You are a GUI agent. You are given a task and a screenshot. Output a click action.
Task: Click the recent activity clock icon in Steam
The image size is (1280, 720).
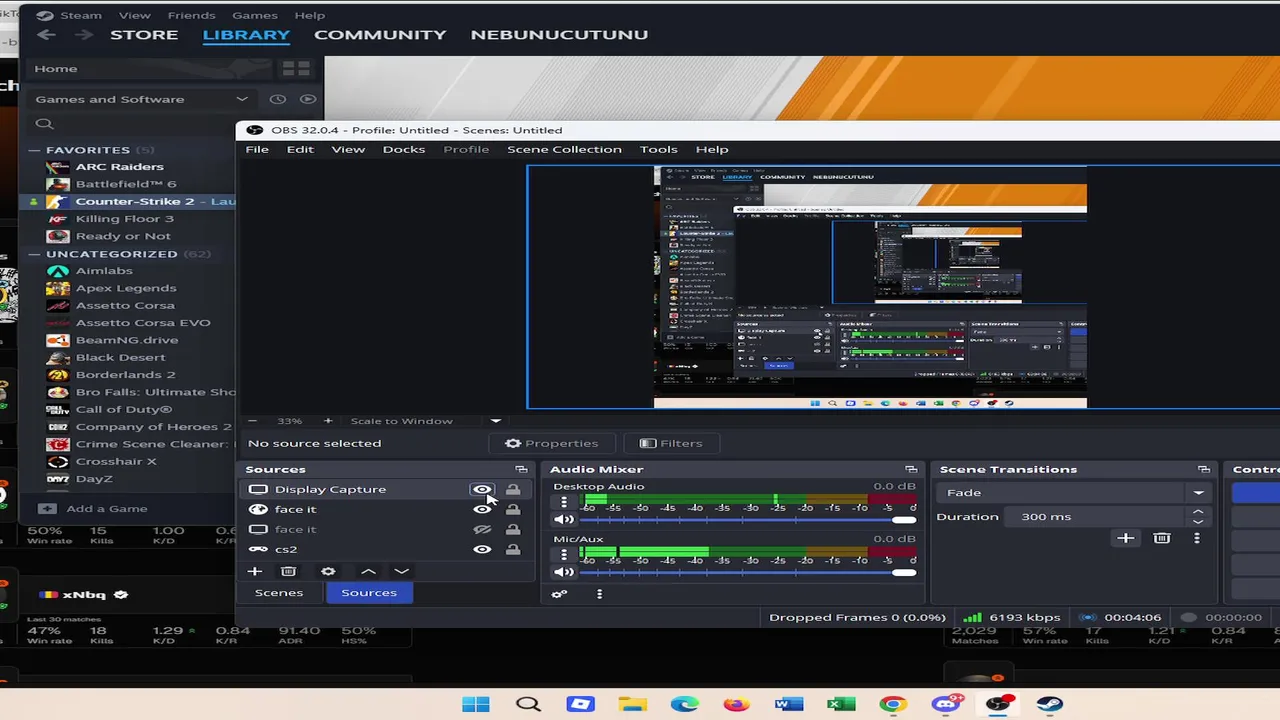pos(278,99)
